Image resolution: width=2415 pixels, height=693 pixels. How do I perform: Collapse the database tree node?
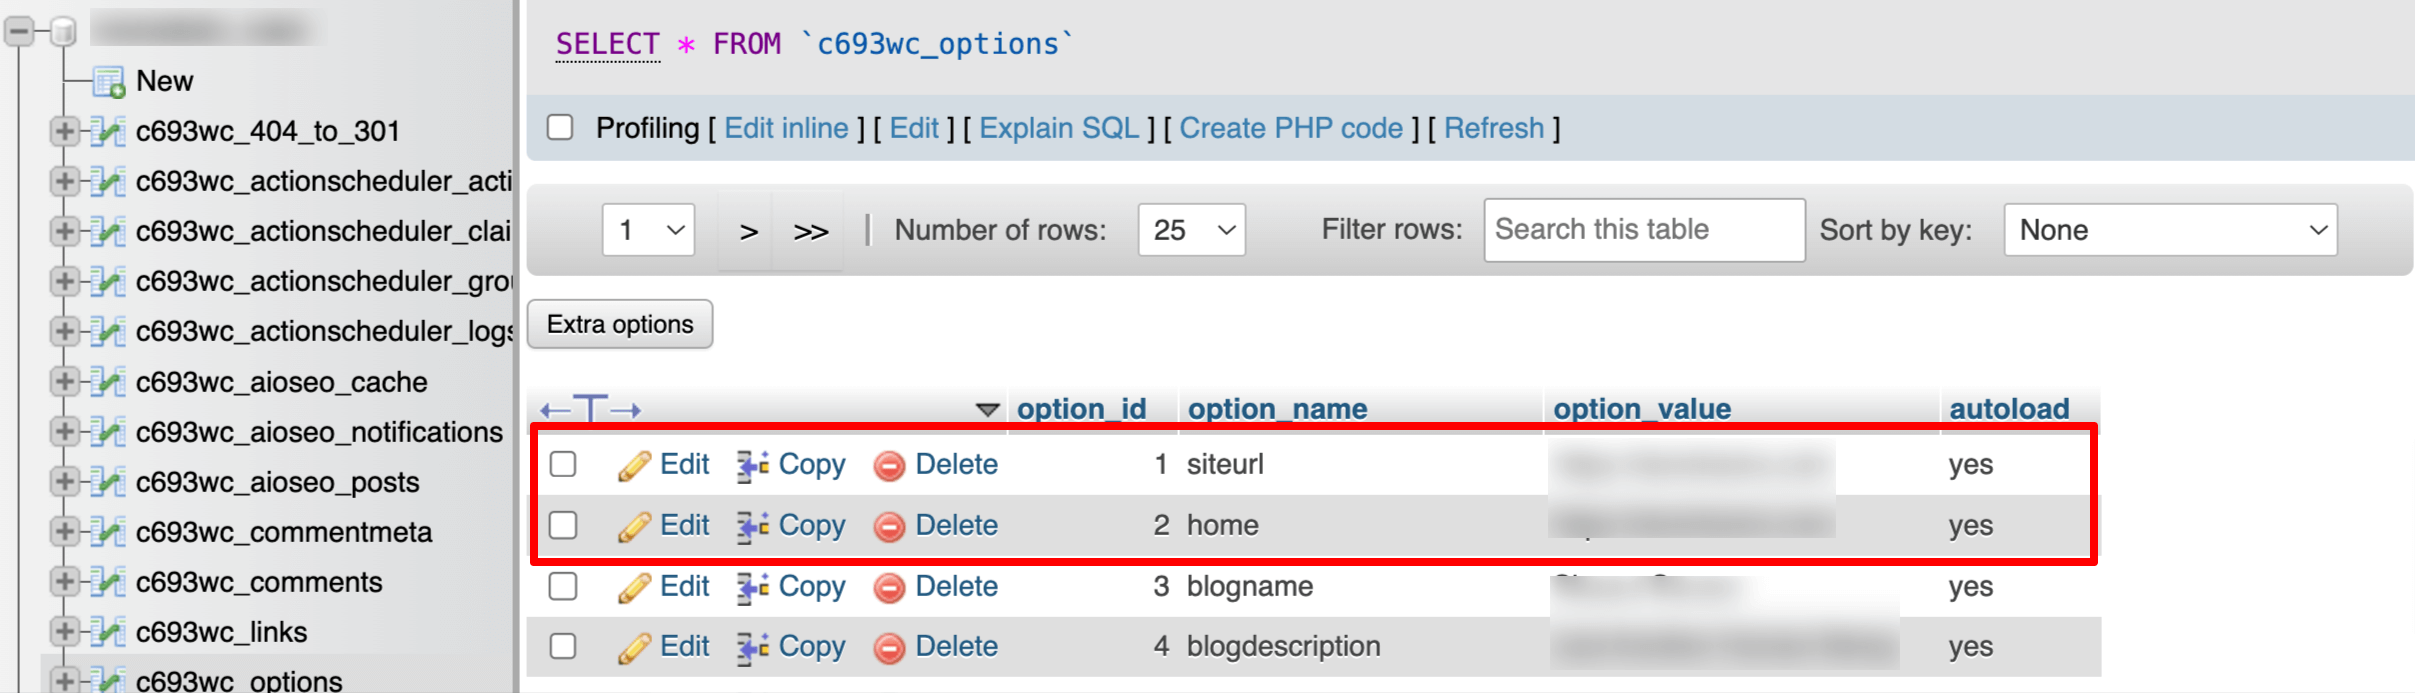coord(19,31)
